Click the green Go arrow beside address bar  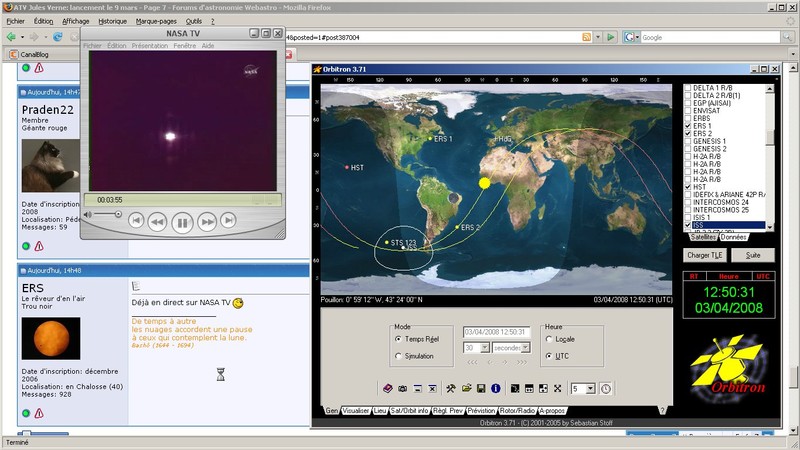610,37
